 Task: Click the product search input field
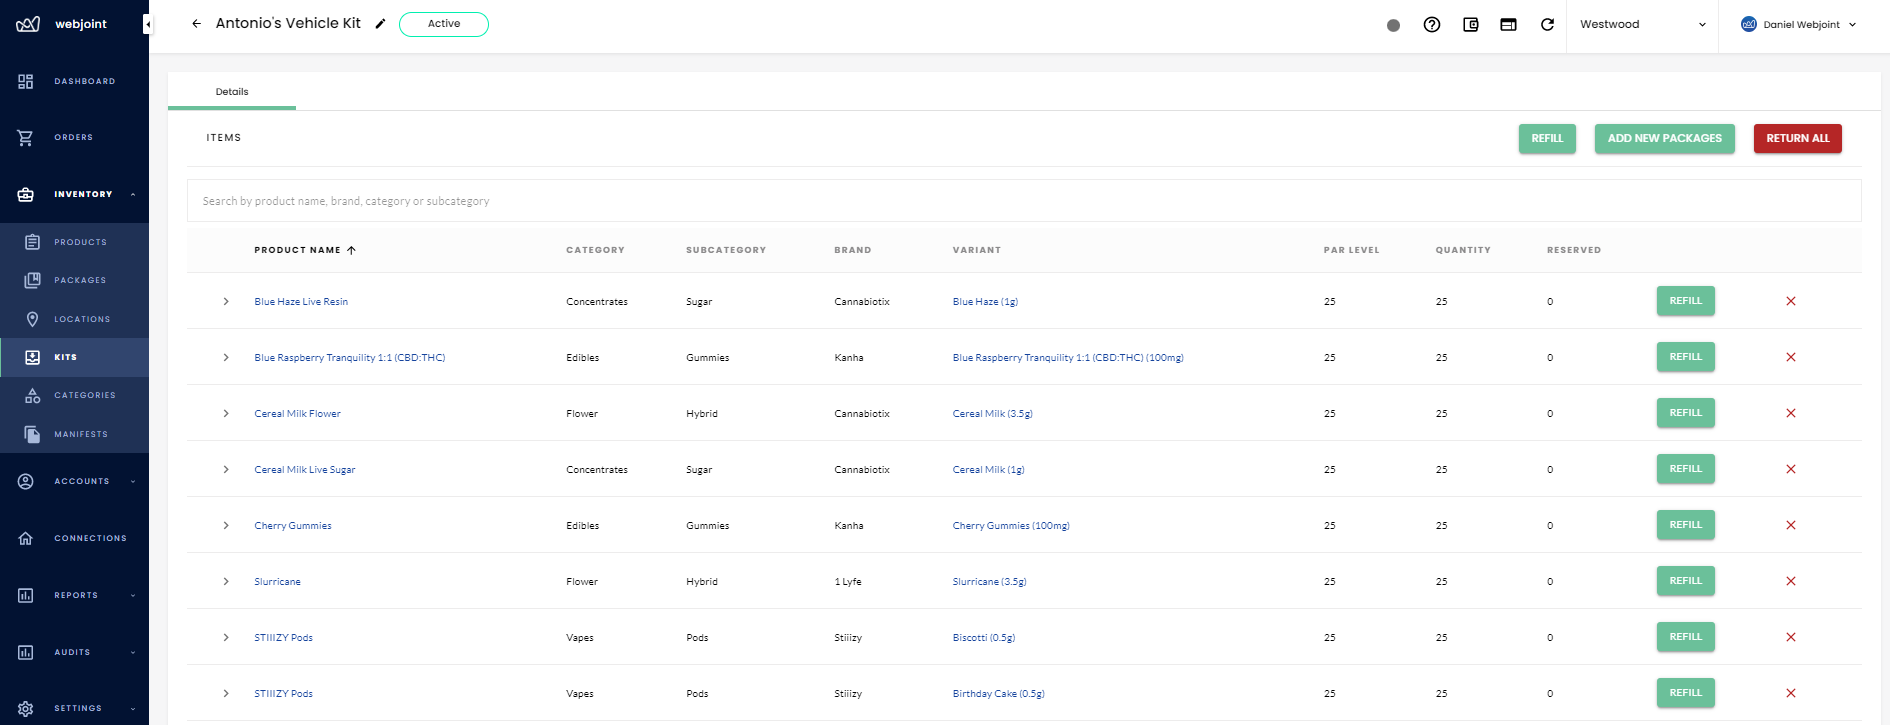(x=1023, y=201)
